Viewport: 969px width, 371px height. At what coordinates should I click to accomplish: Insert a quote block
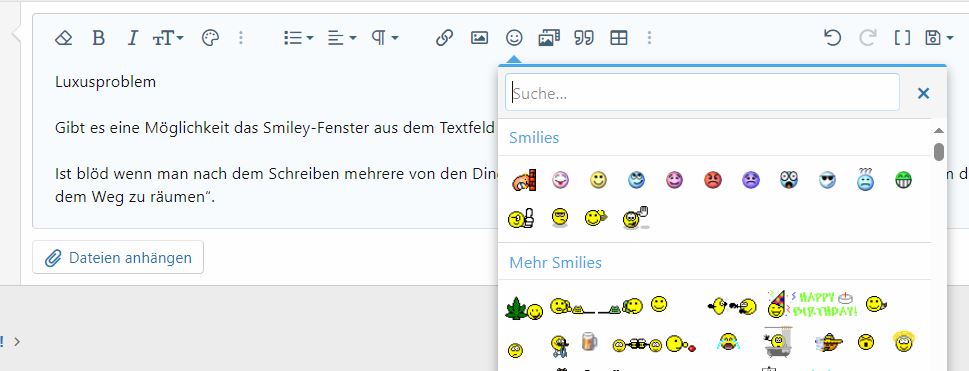(x=584, y=38)
